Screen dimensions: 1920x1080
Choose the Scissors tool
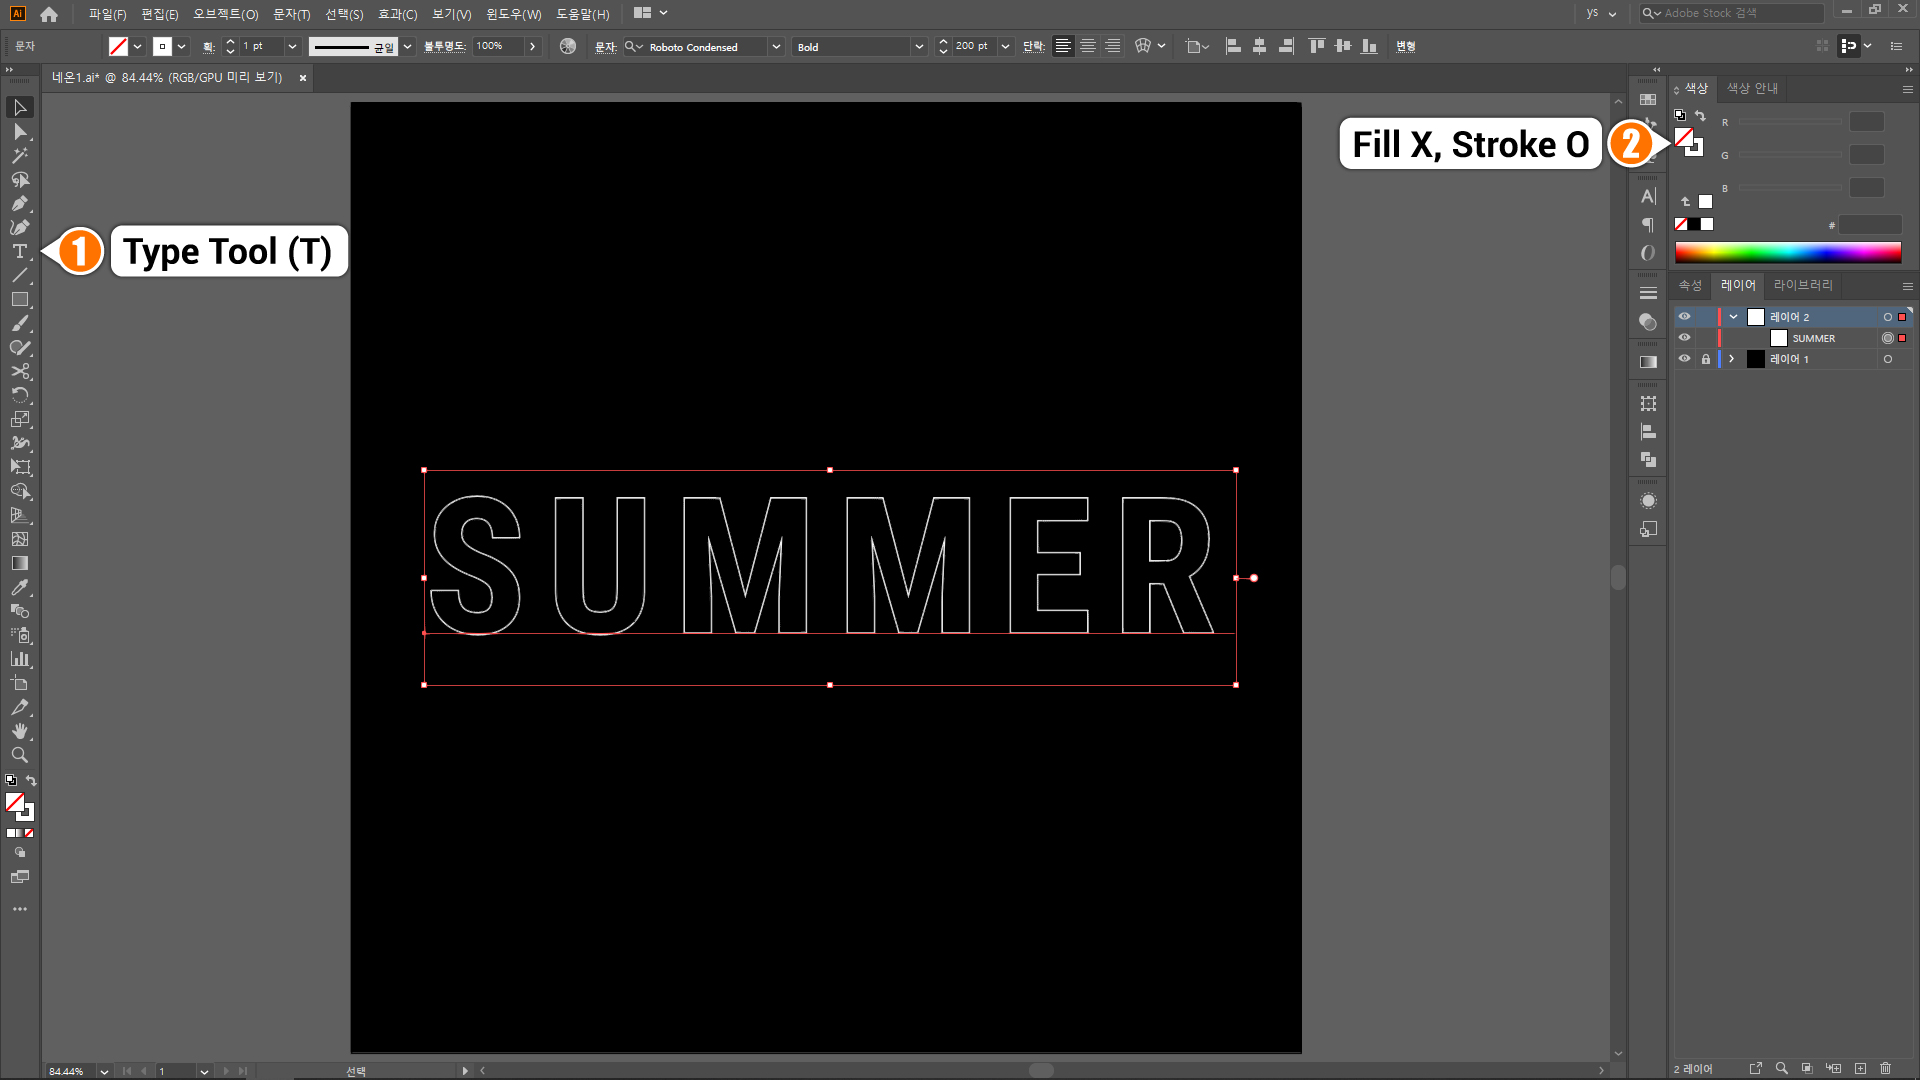[x=19, y=372]
